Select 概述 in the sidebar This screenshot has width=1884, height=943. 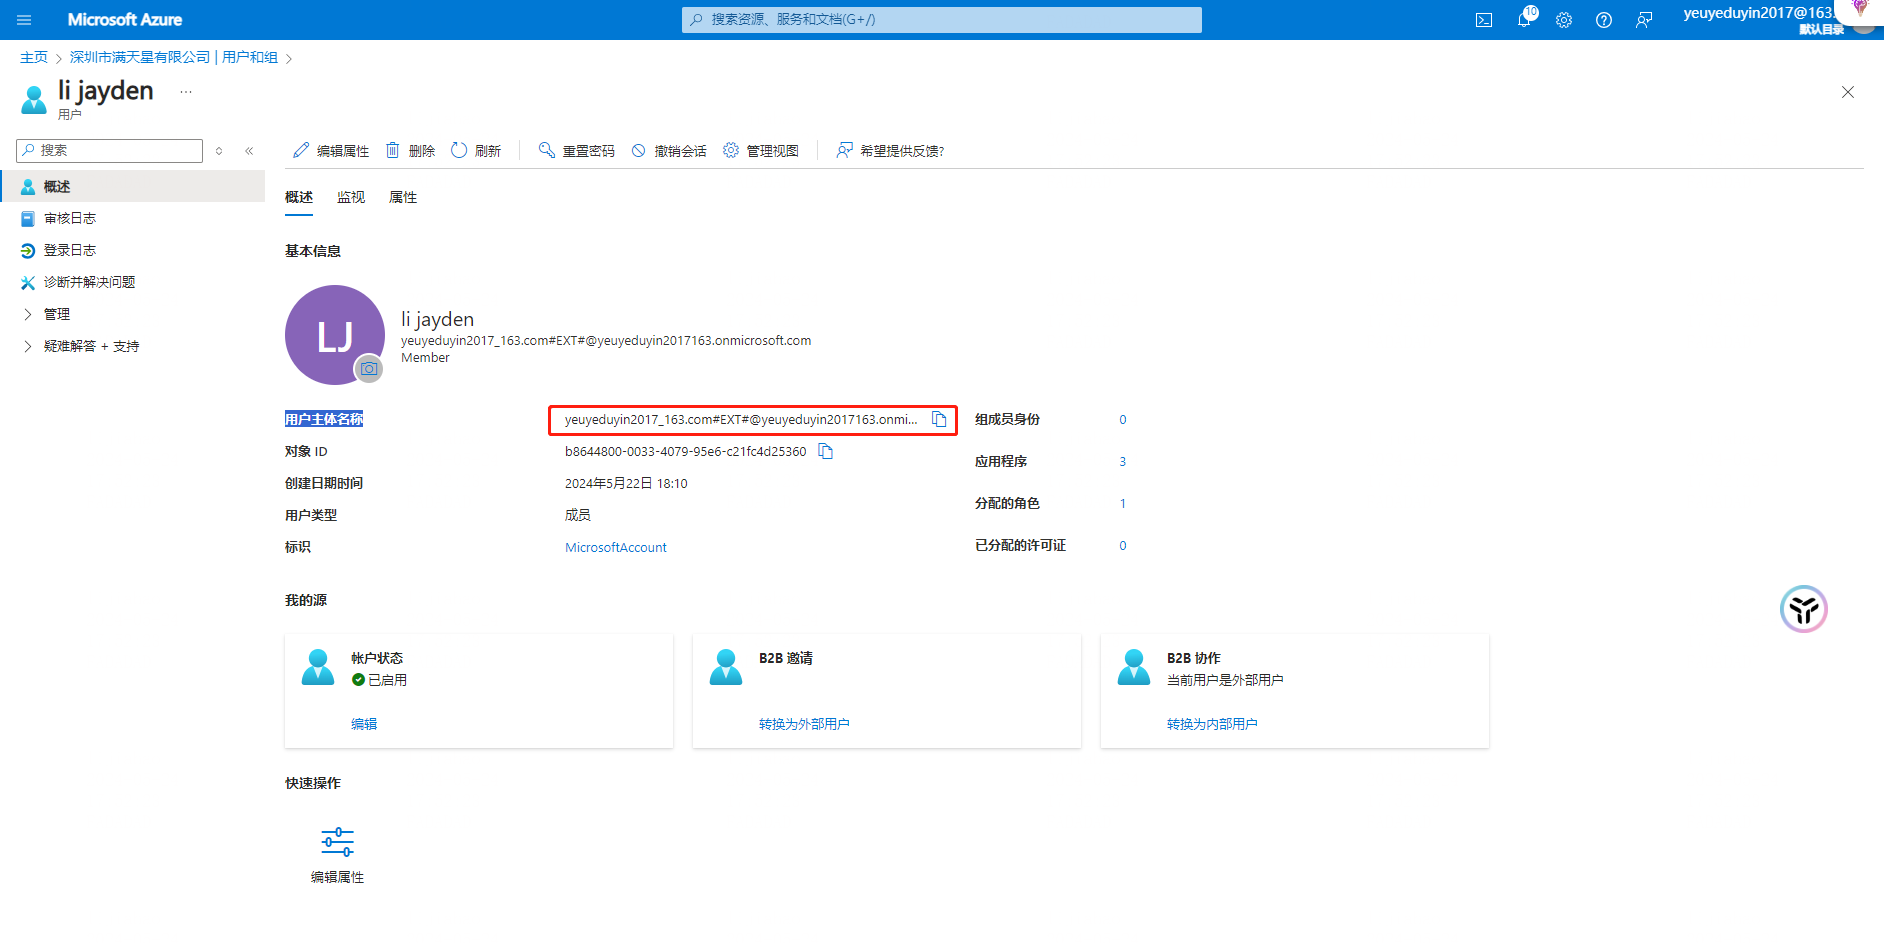click(132, 187)
